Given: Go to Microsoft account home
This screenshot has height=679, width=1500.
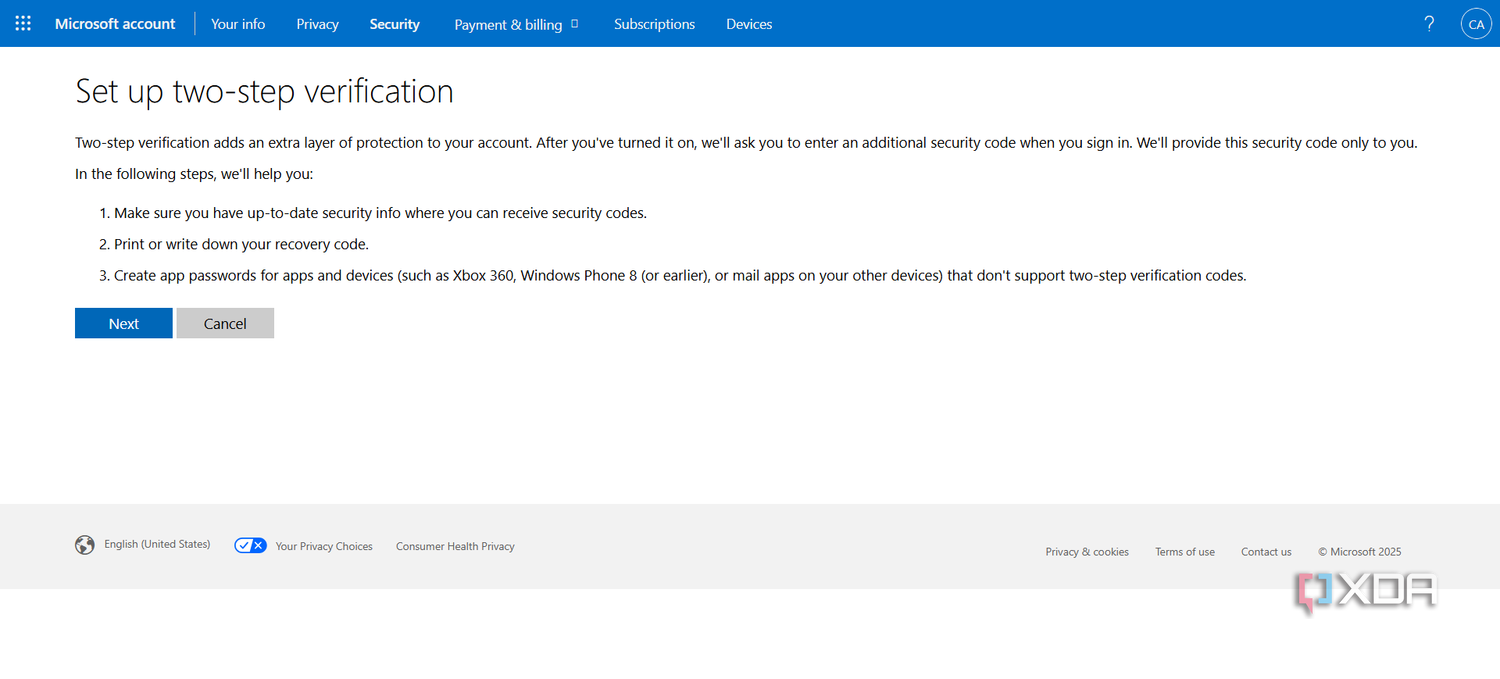Looking at the screenshot, I should pos(115,23).
